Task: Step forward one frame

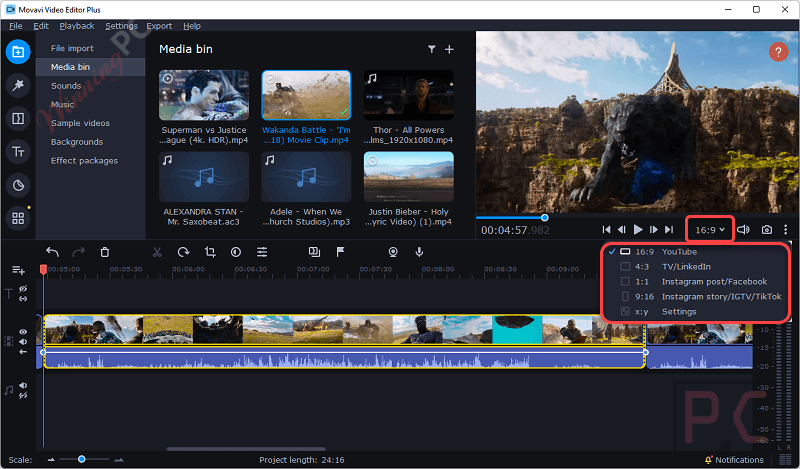Action: (x=654, y=230)
